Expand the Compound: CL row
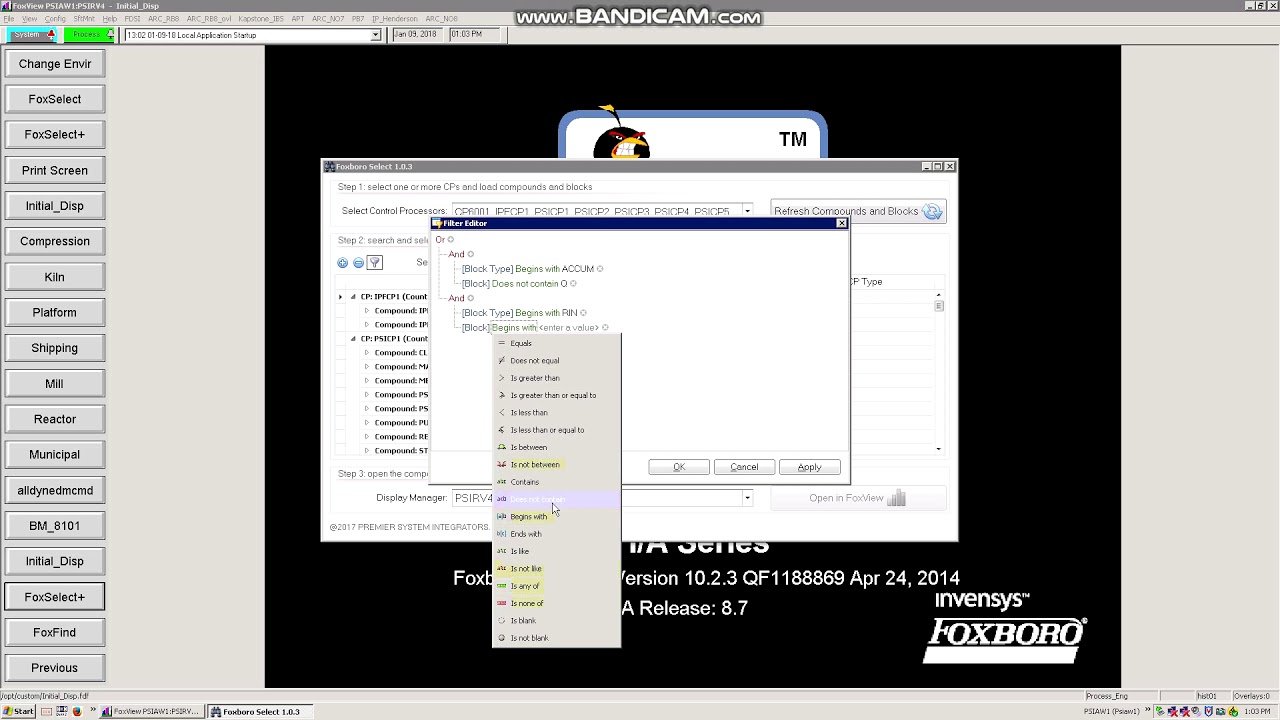 (x=367, y=353)
